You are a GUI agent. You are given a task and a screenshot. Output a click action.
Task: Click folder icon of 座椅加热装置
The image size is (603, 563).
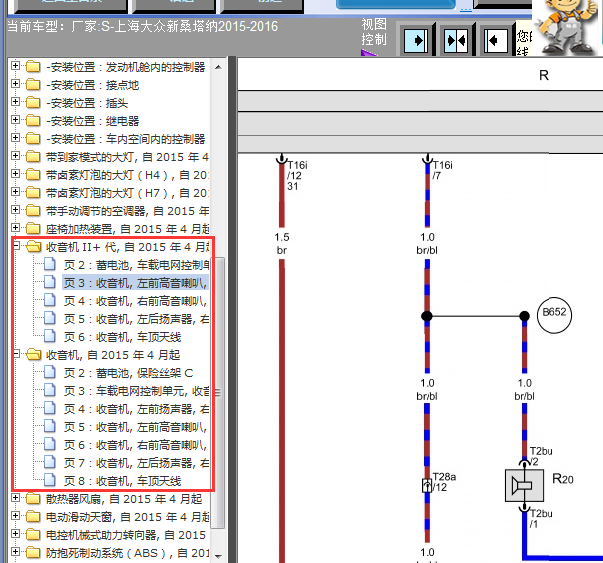[33, 228]
